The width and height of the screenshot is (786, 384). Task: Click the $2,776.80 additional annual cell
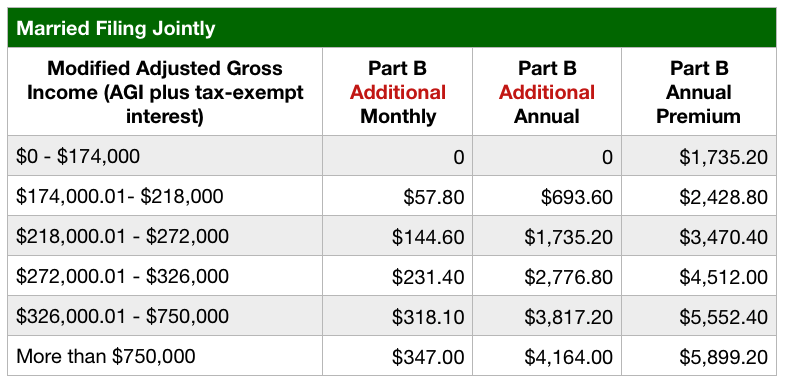click(547, 276)
